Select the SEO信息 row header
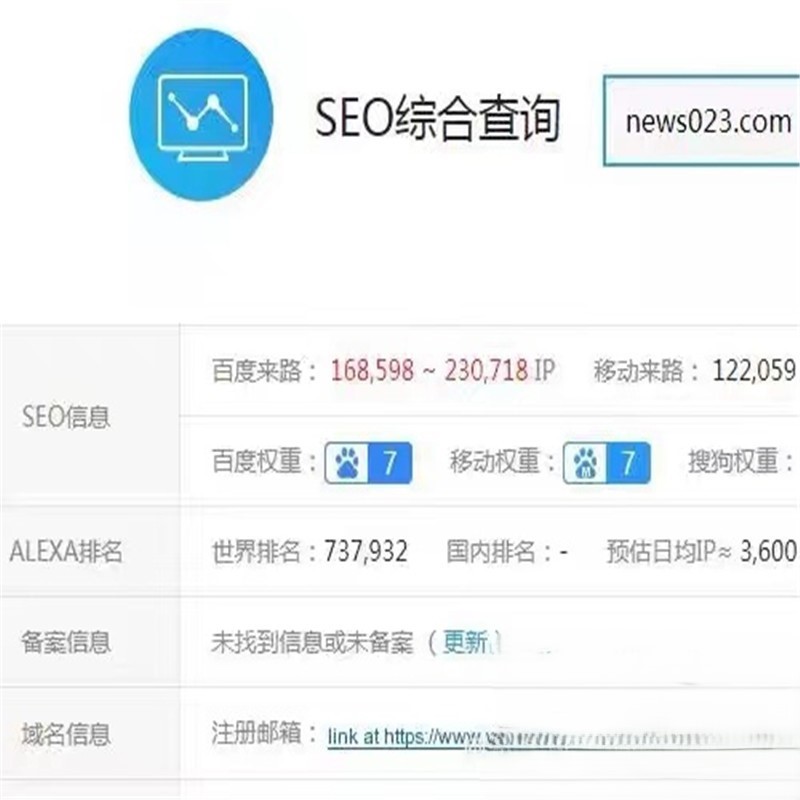The height and width of the screenshot is (800, 800). point(66,416)
